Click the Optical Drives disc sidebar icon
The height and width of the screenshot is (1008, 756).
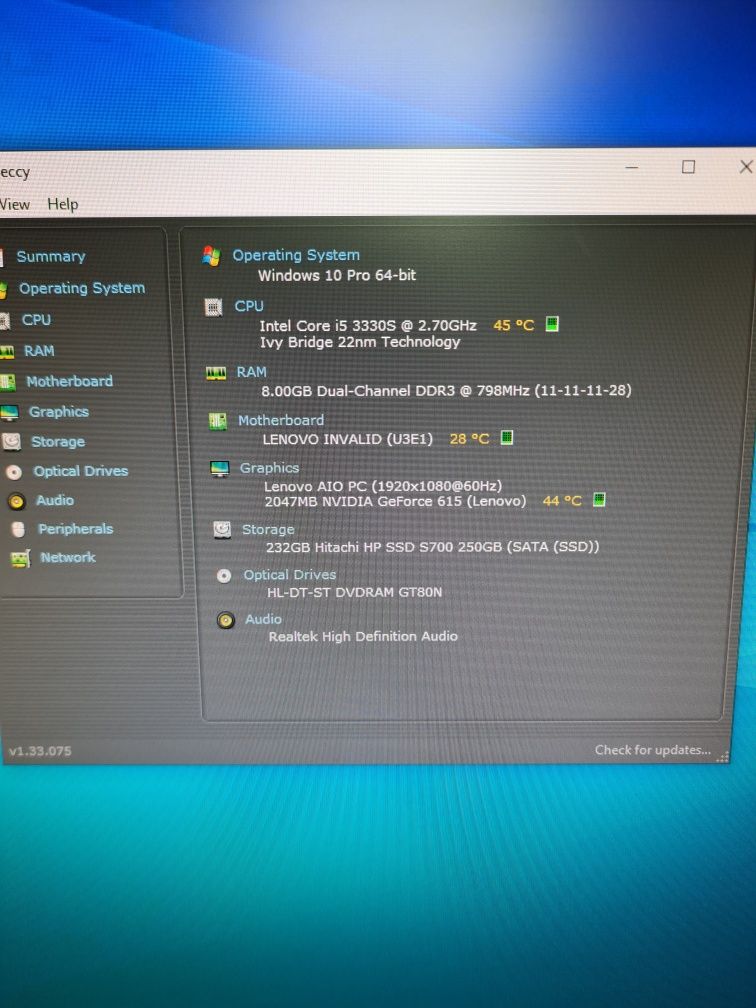tap(14, 472)
